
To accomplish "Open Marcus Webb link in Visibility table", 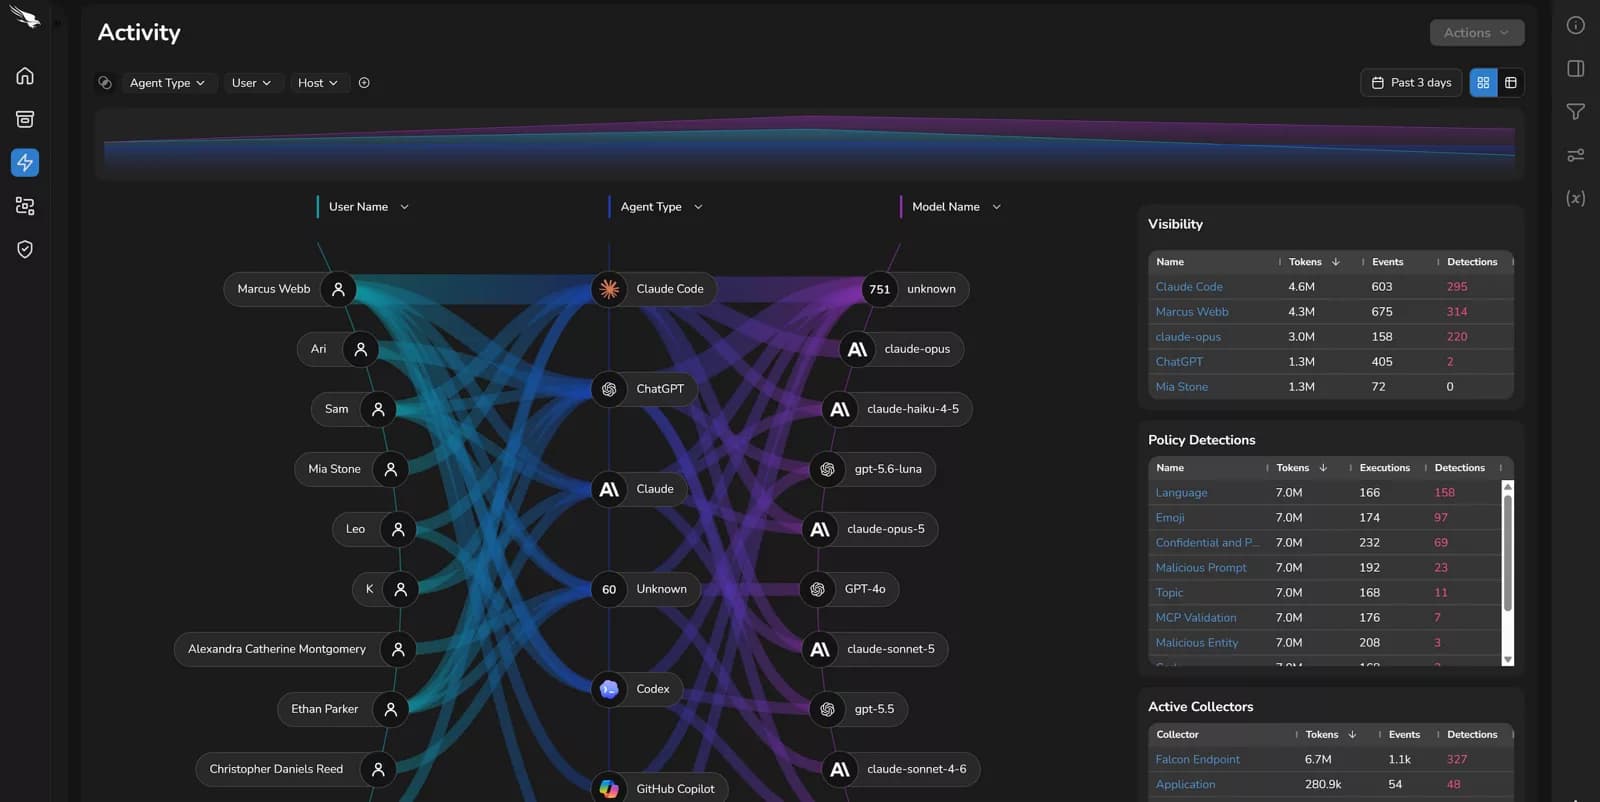I will pos(1192,312).
